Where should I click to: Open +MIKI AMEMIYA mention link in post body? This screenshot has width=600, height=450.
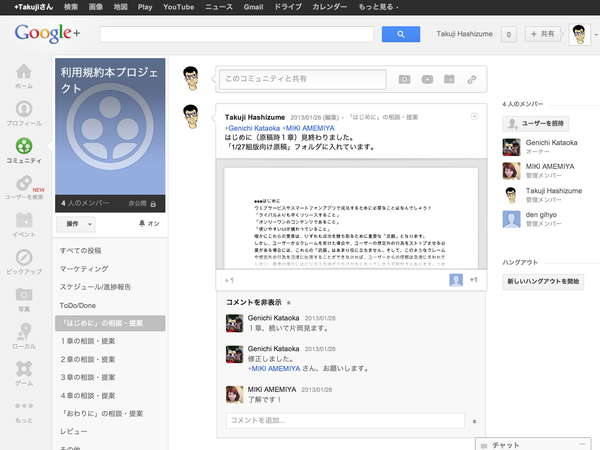(x=308, y=128)
